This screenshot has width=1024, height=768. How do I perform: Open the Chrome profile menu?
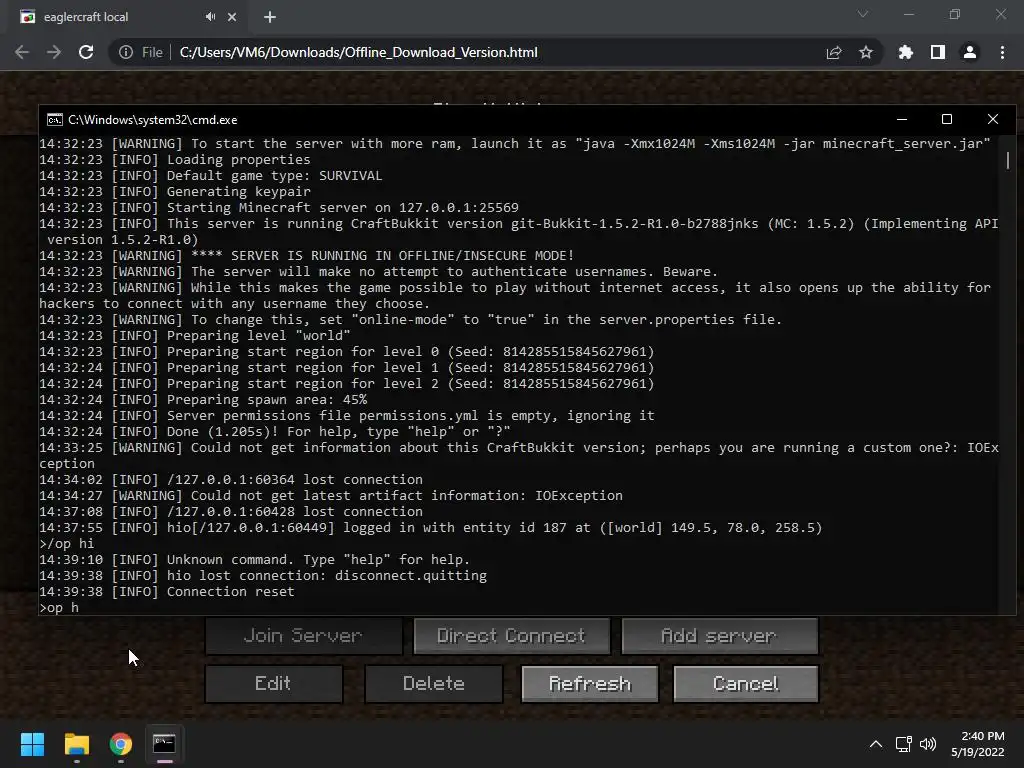click(970, 52)
